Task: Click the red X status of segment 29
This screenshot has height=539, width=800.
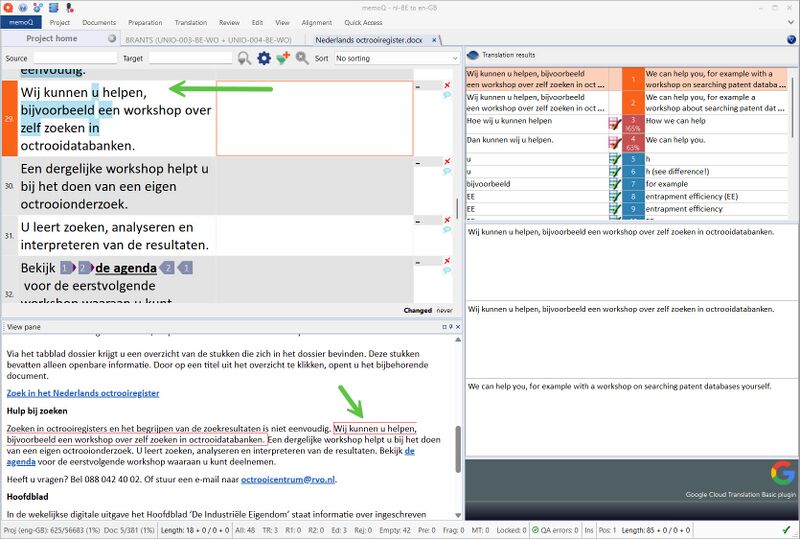Action: 447,85
